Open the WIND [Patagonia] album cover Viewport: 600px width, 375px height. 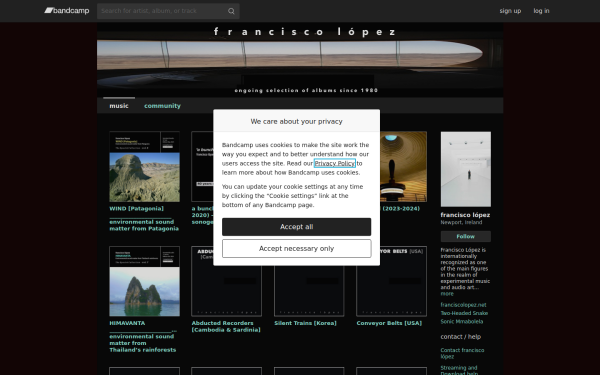pos(144,166)
